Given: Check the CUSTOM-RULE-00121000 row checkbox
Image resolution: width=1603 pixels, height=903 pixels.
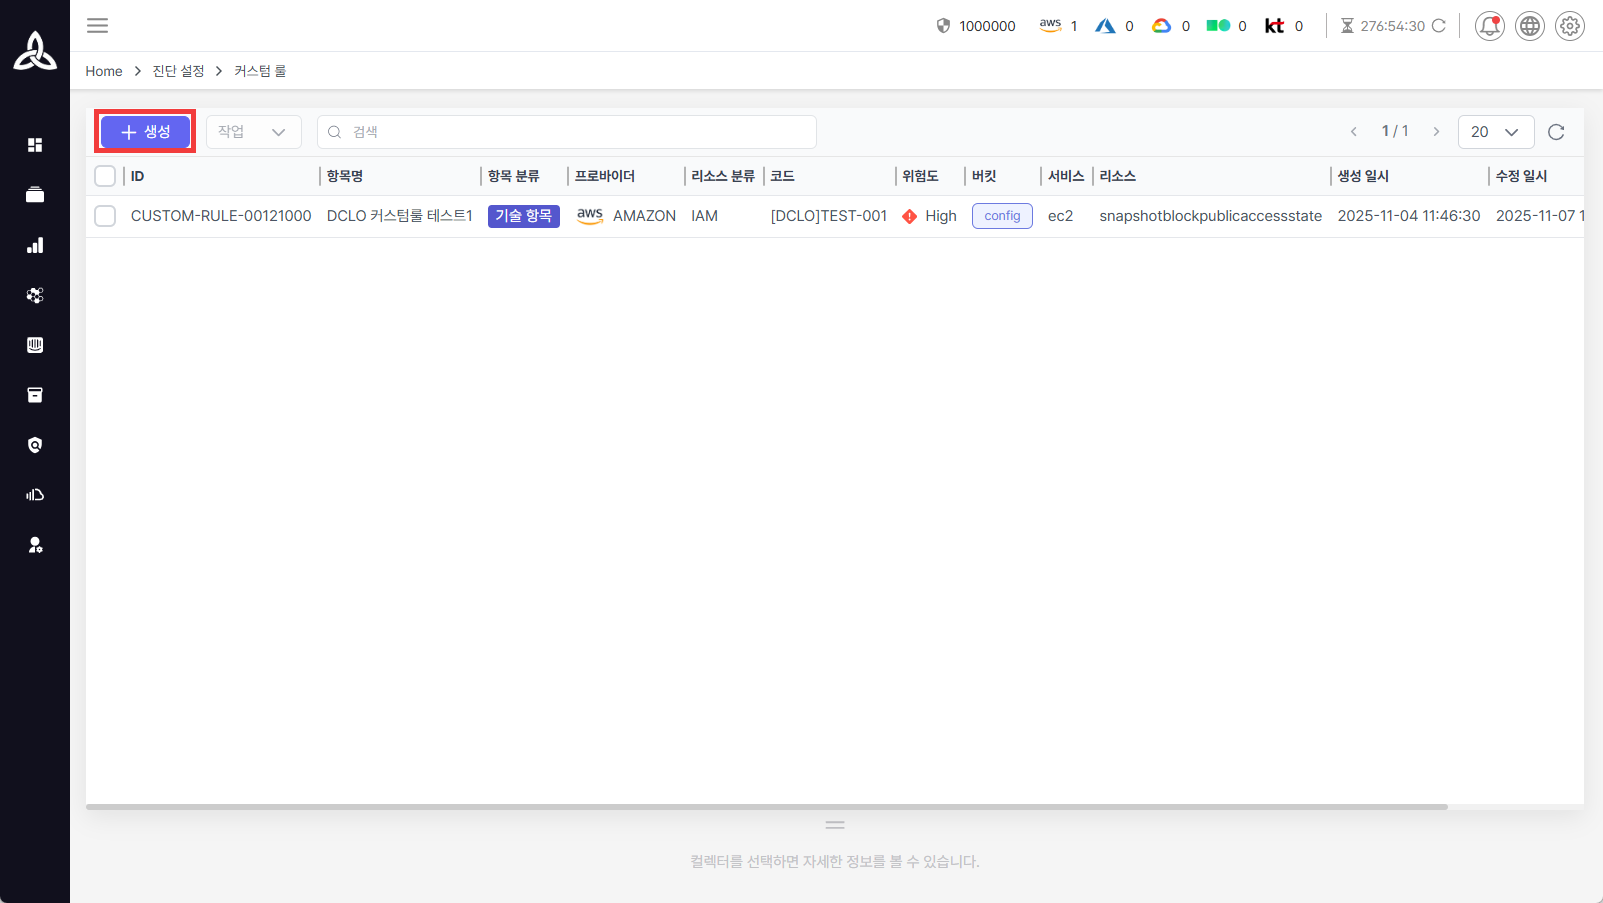Looking at the screenshot, I should click(x=105, y=216).
